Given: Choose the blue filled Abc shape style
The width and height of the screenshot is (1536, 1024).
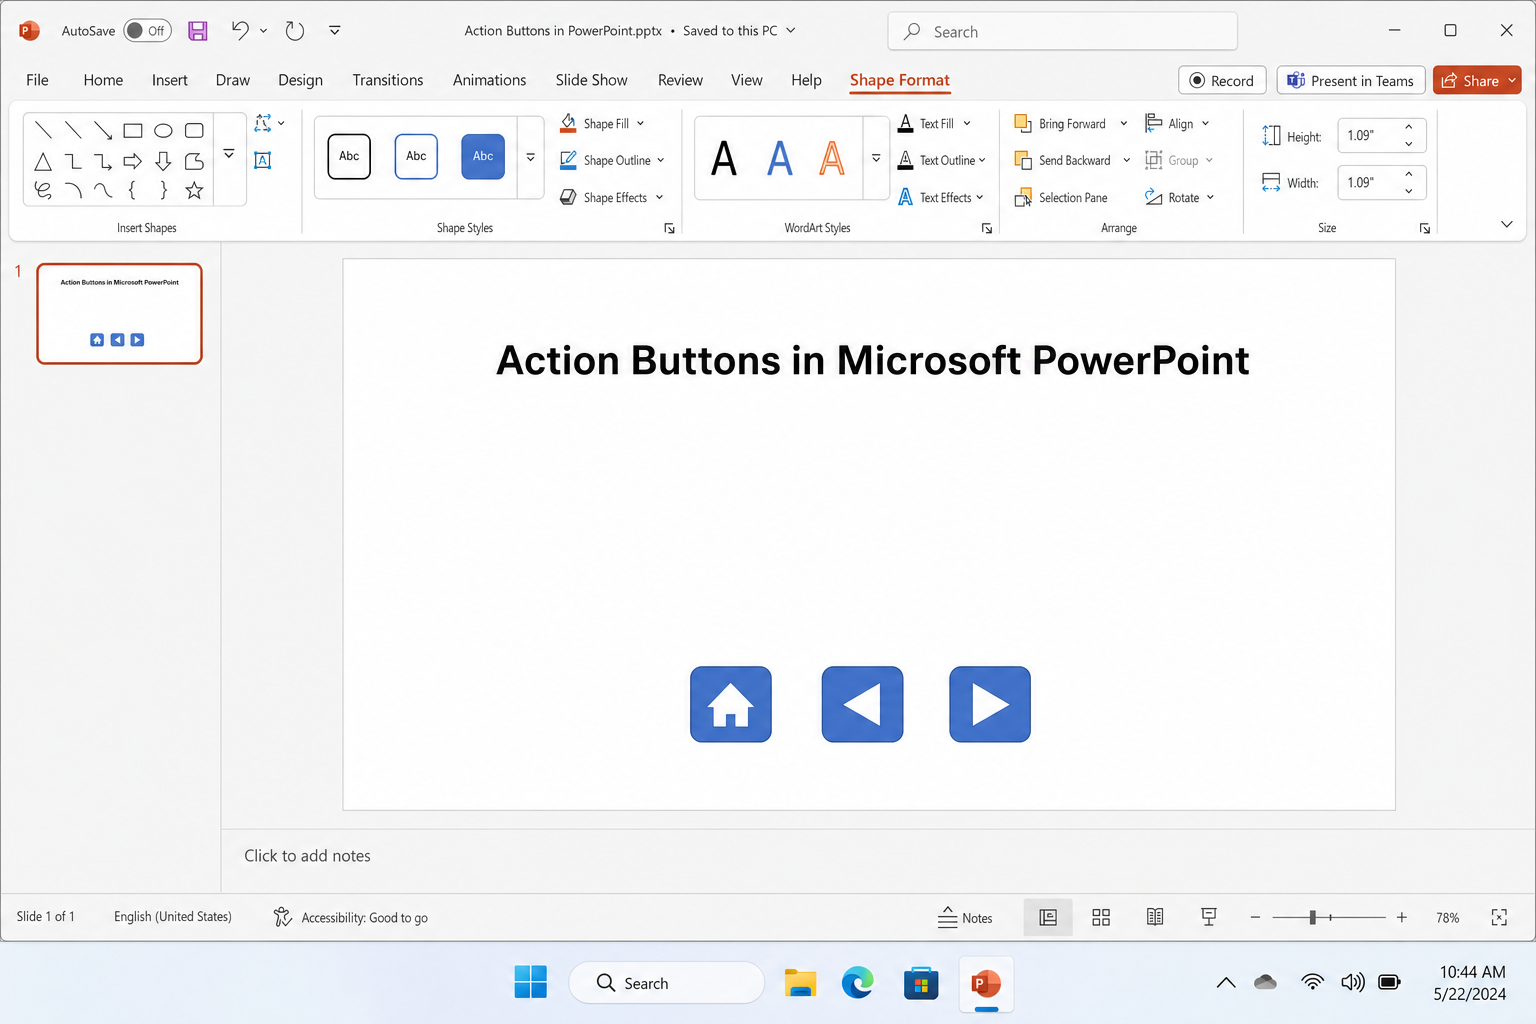Looking at the screenshot, I should 483,157.
